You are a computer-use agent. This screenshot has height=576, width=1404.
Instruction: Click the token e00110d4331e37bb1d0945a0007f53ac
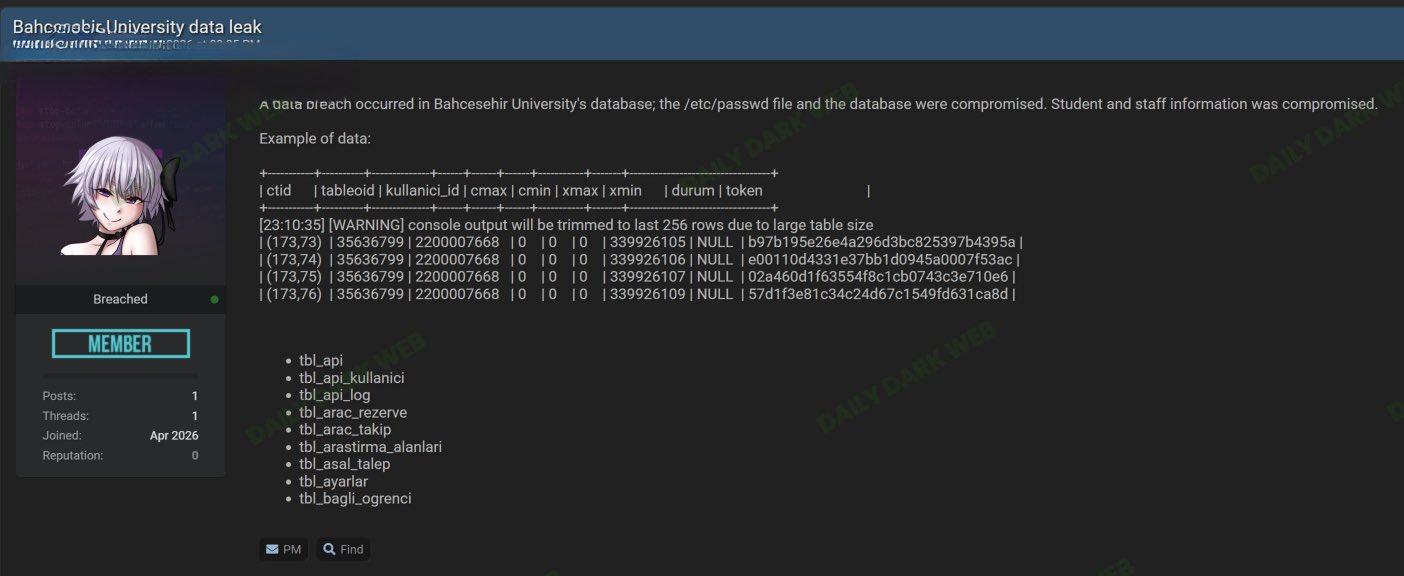tap(879, 259)
